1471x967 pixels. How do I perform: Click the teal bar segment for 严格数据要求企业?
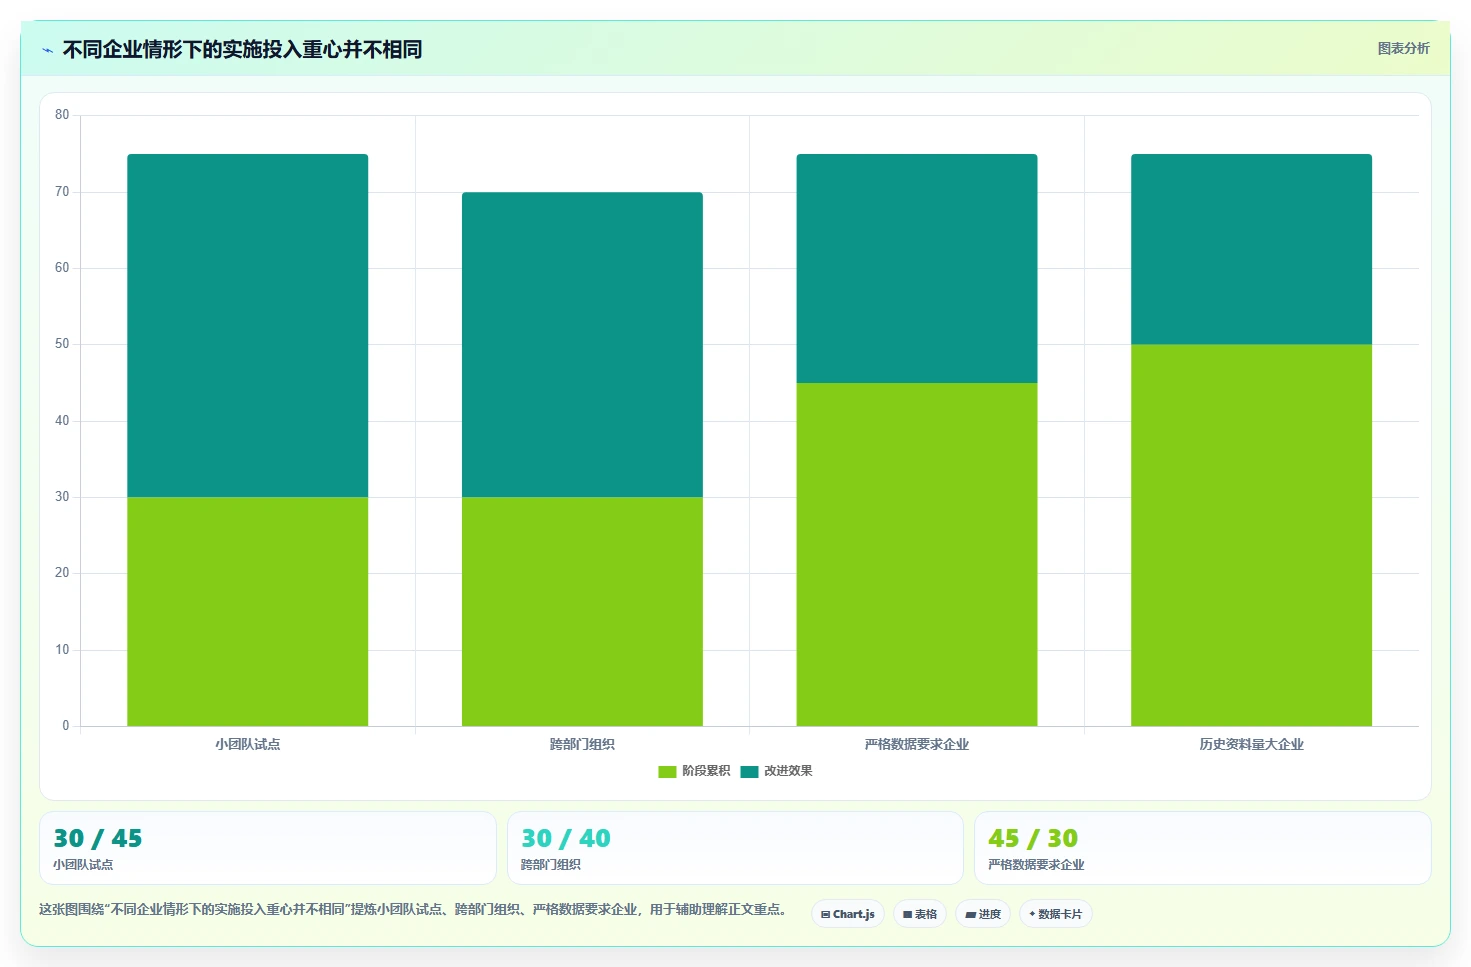pos(917,268)
